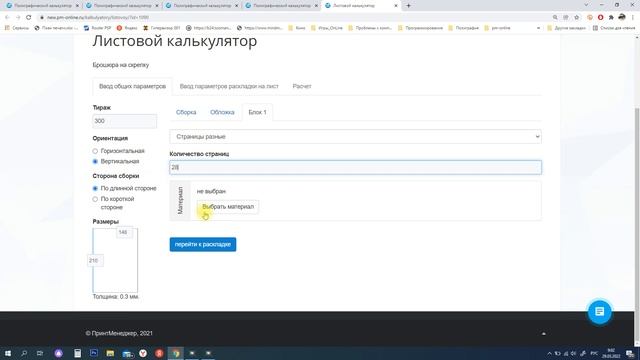Show hidden system tray icons

[x=549, y=353]
